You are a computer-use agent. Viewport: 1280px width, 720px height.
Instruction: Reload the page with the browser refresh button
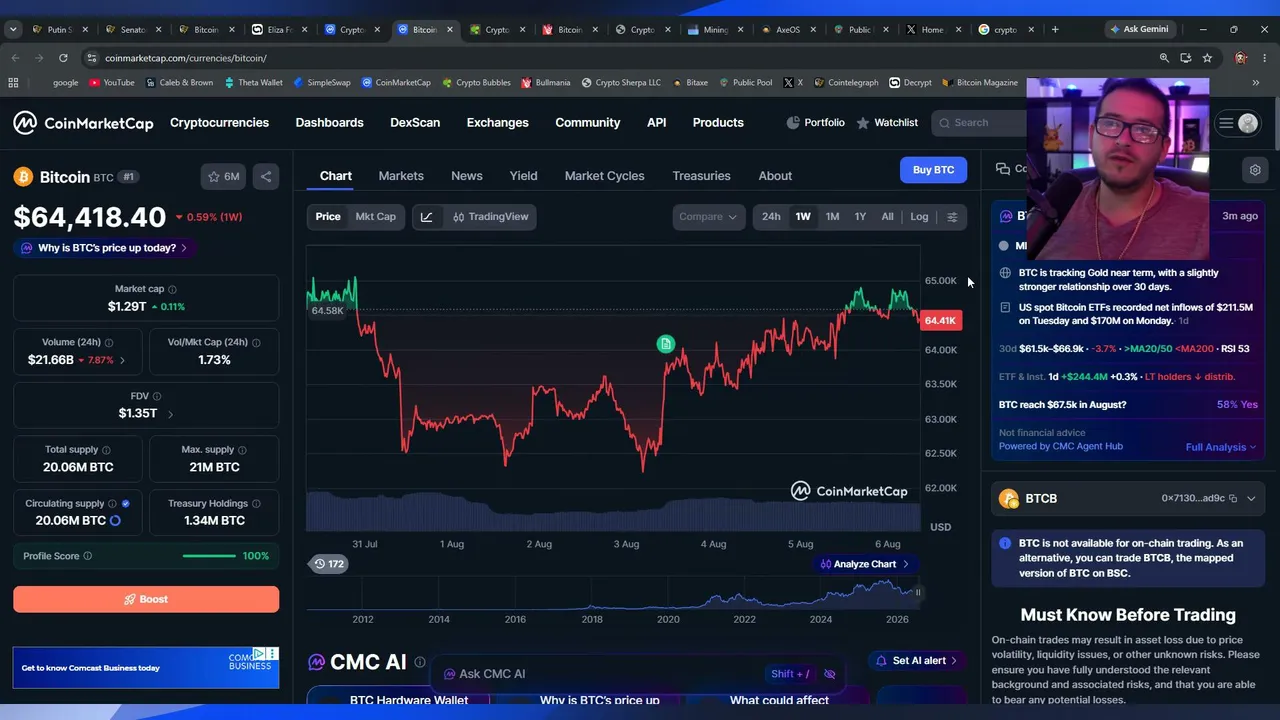pyautogui.click(x=63, y=58)
